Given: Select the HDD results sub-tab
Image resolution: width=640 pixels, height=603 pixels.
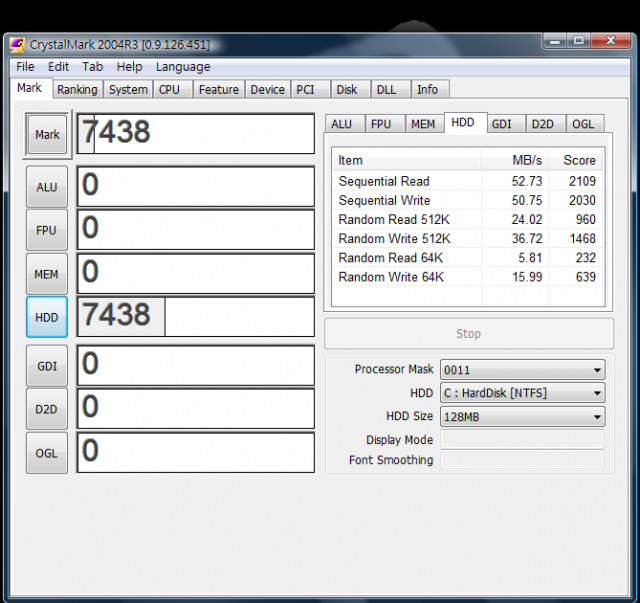Looking at the screenshot, I should (465, 122).
